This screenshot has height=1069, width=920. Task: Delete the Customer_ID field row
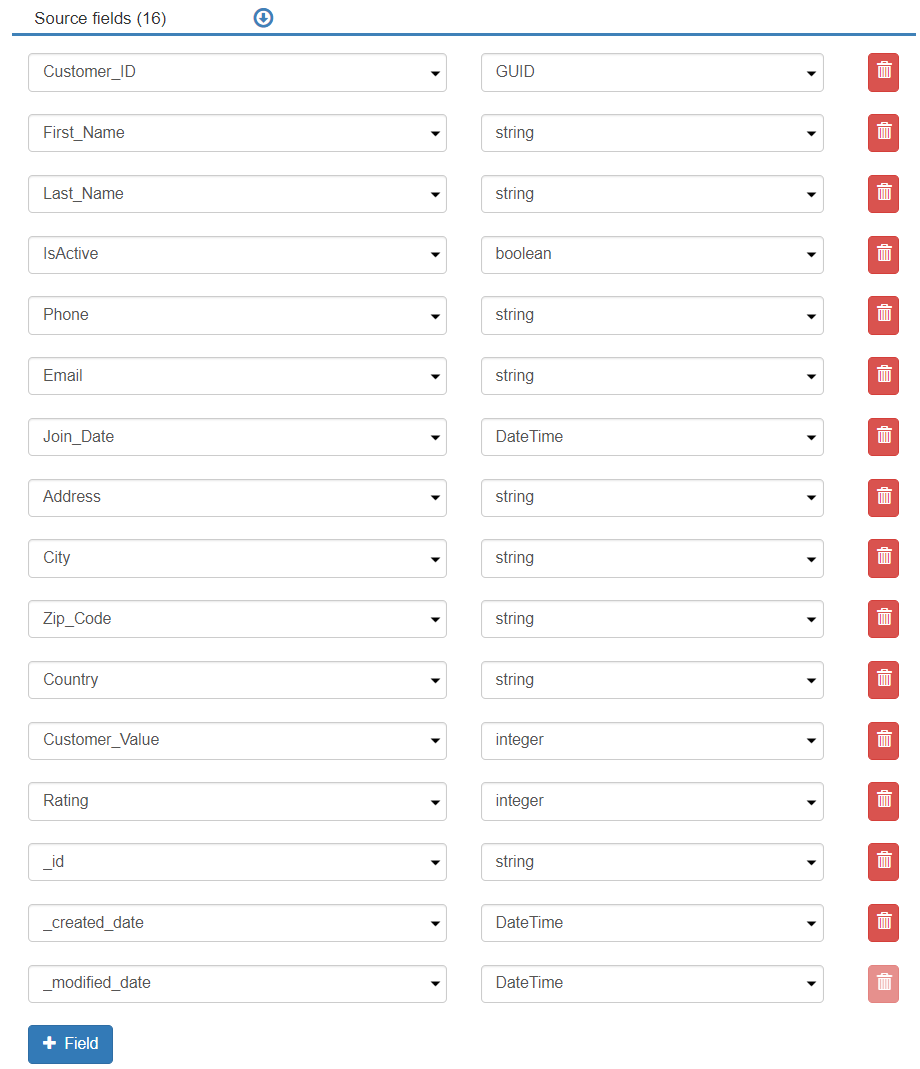[883, 72]
